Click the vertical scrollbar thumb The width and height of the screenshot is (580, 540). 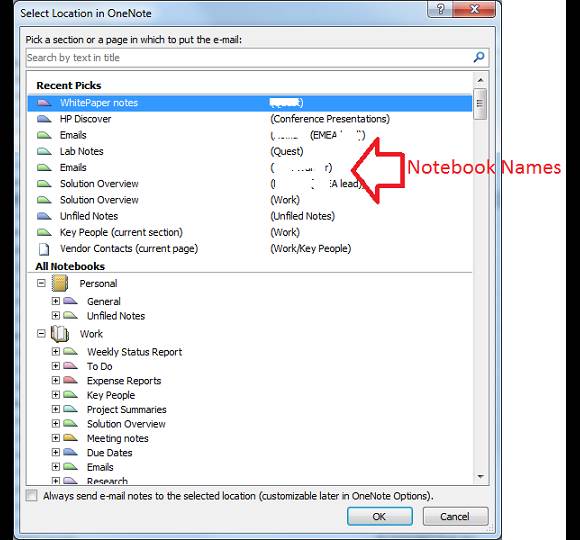coord(480,104)
